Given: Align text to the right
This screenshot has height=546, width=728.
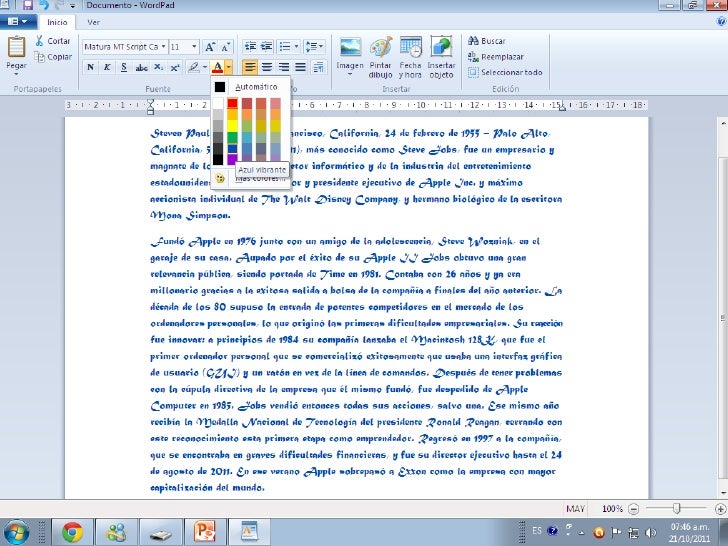Looking at the screenshot, I should coord(284,68).
